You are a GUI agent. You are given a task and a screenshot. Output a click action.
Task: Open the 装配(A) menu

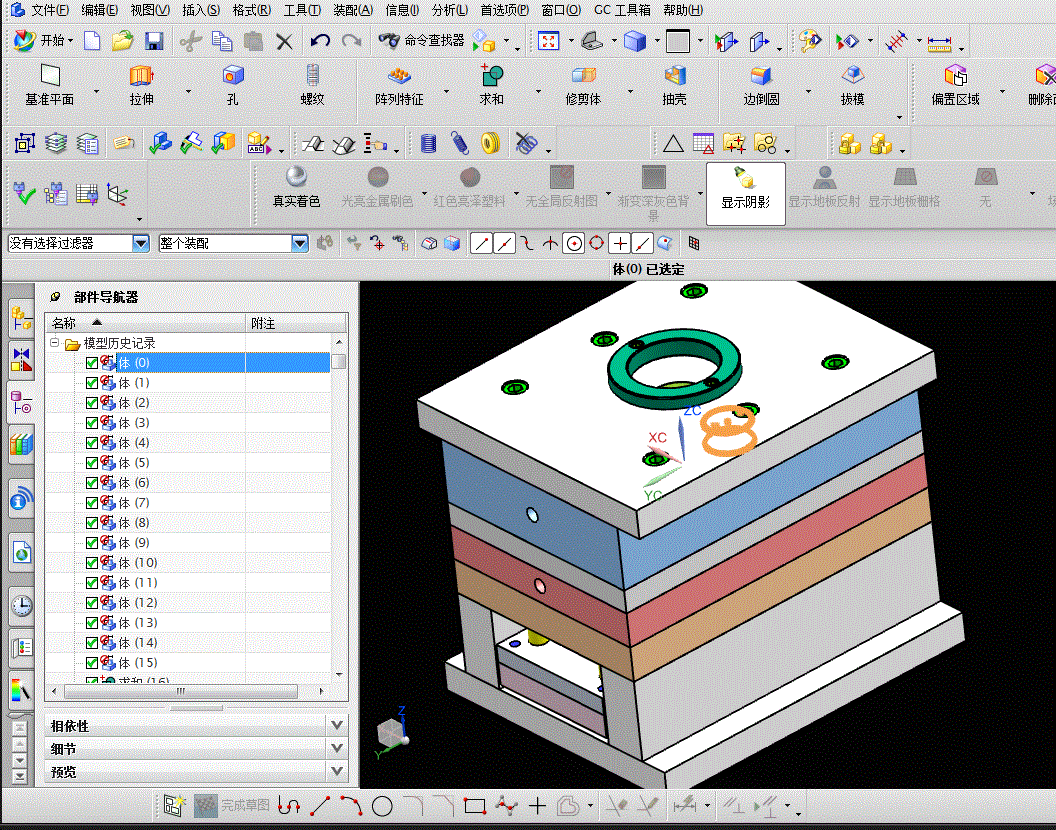(x=353, y=9)
